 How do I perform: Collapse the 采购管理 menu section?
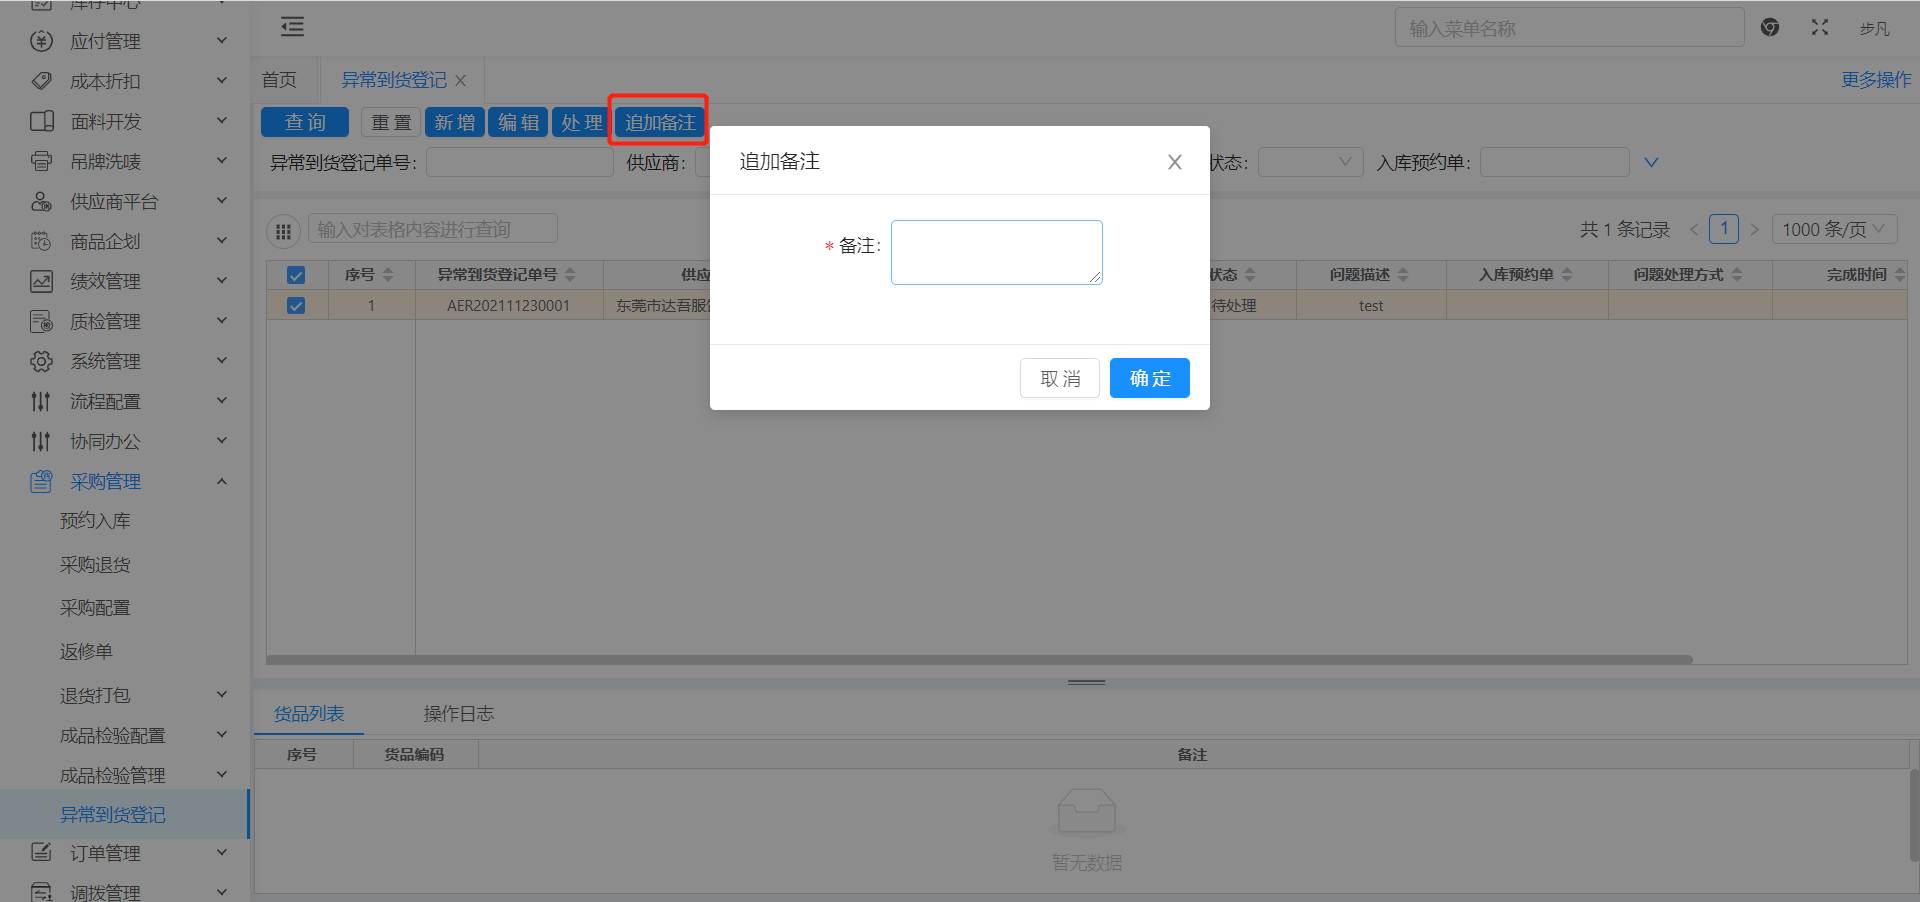tap(222, 481)
